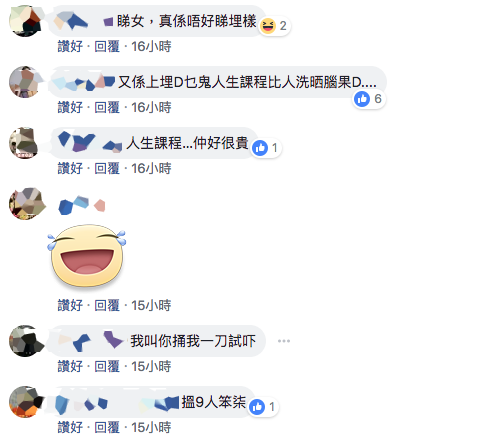Click the 16小時 timestamp under first comment
The height and width of the screenshot is (438, 492).
coord(151,46)
